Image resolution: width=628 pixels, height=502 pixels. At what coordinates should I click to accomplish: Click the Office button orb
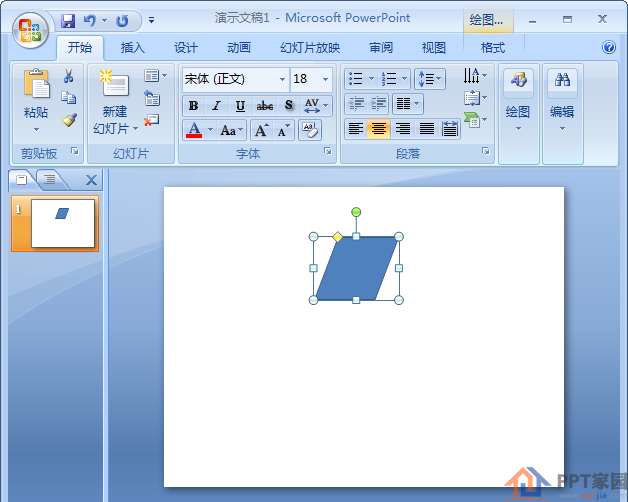30,30
